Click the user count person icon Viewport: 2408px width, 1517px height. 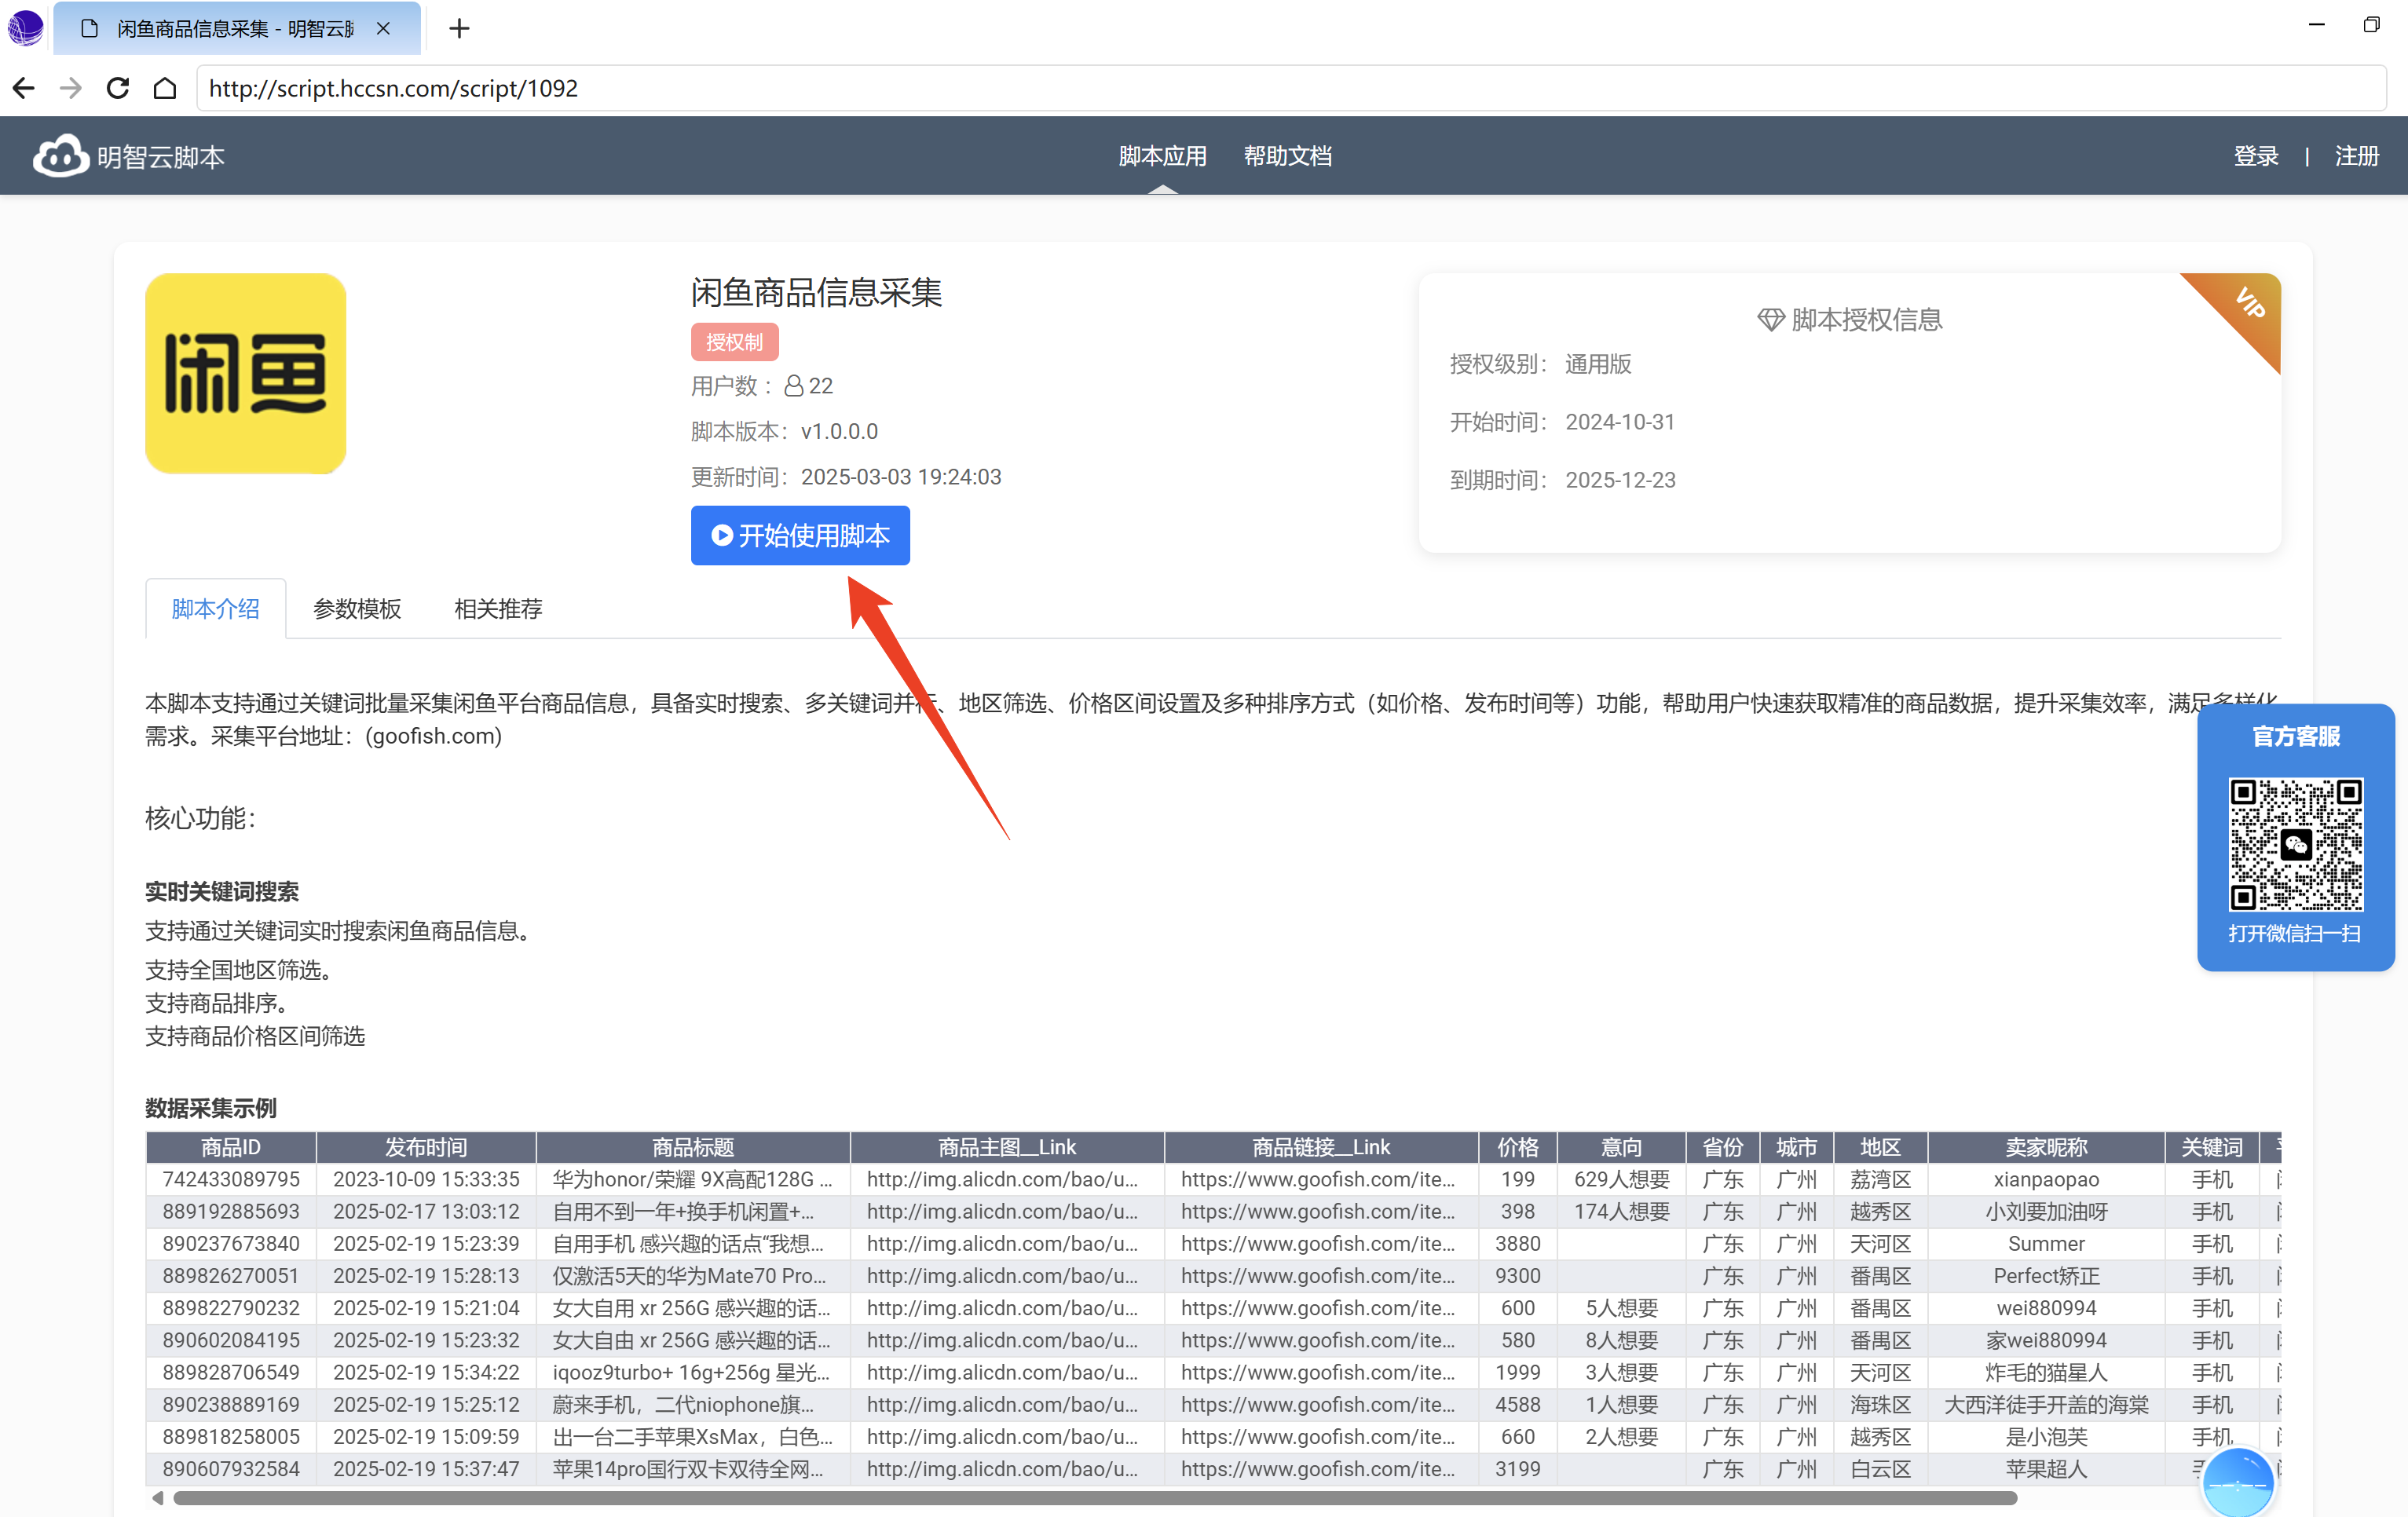click(x=793, y=386)
